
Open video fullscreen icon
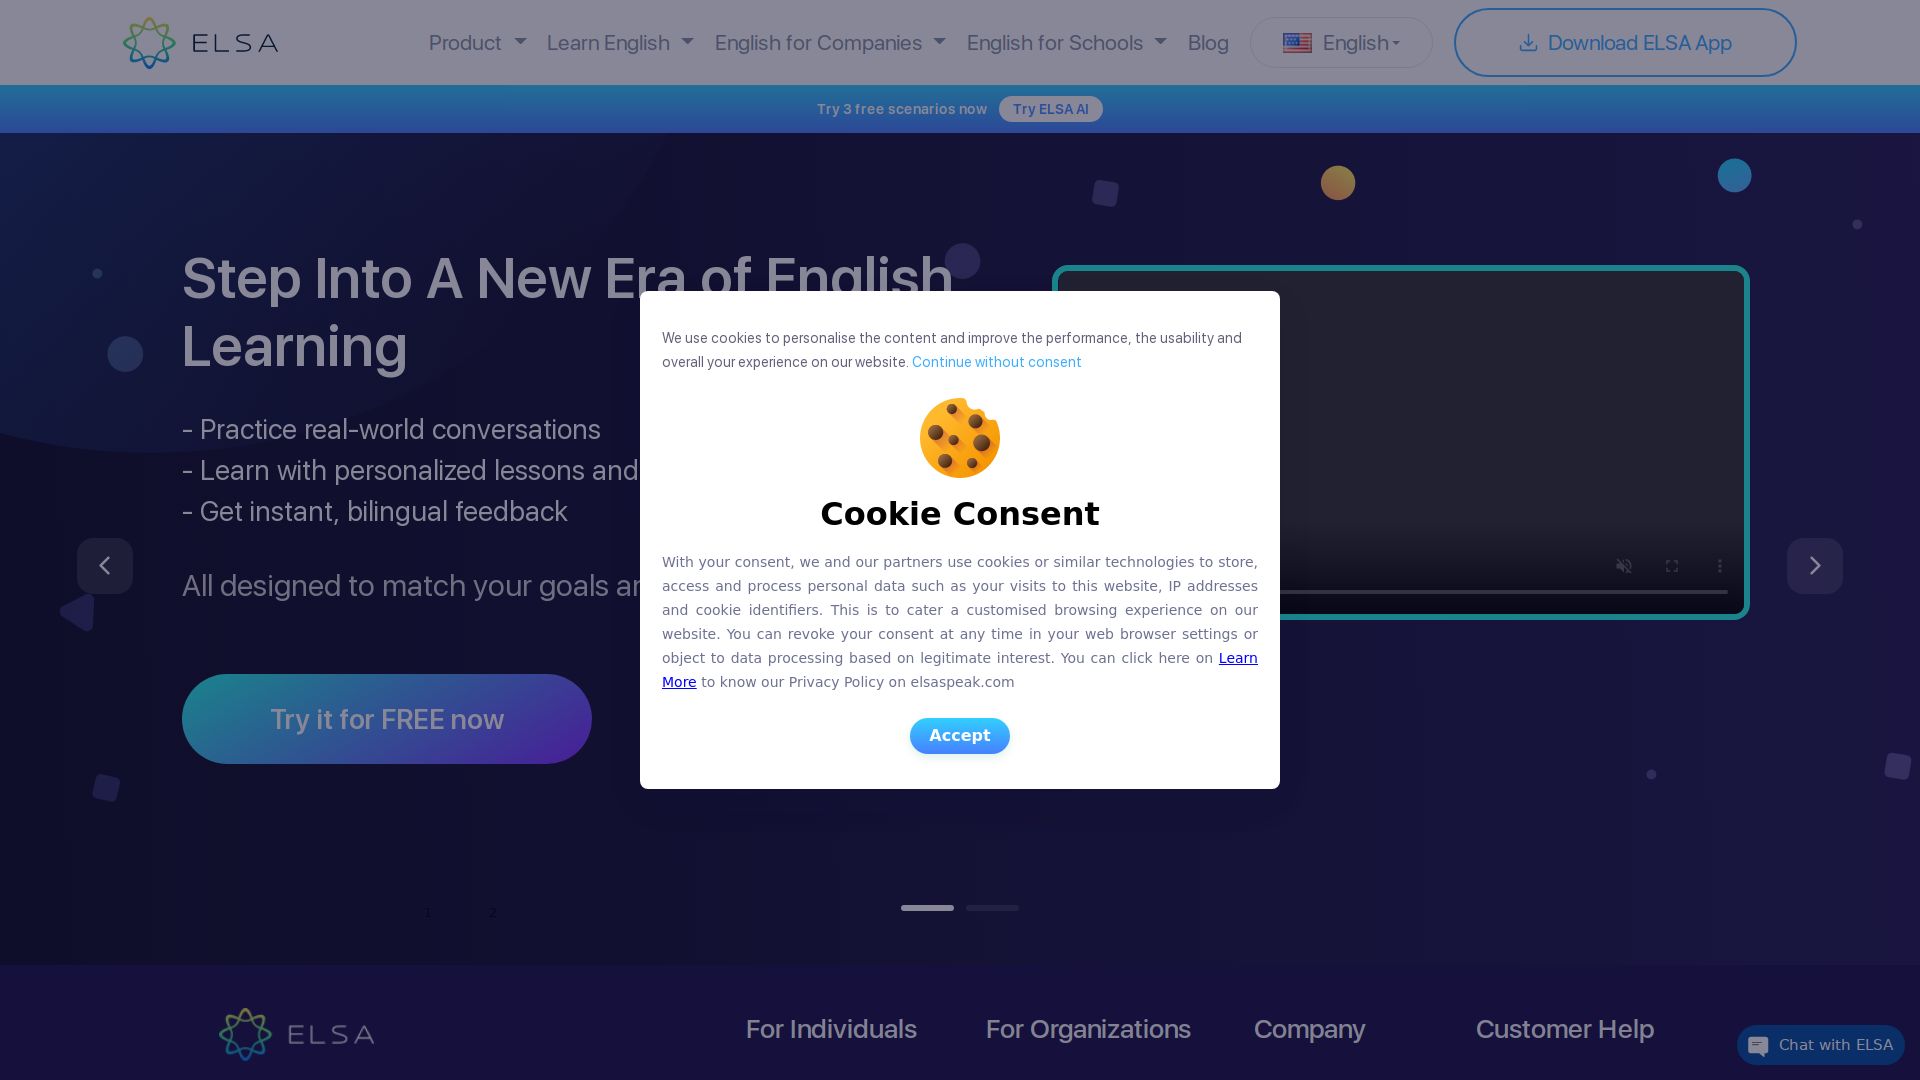pos(1672,566)
